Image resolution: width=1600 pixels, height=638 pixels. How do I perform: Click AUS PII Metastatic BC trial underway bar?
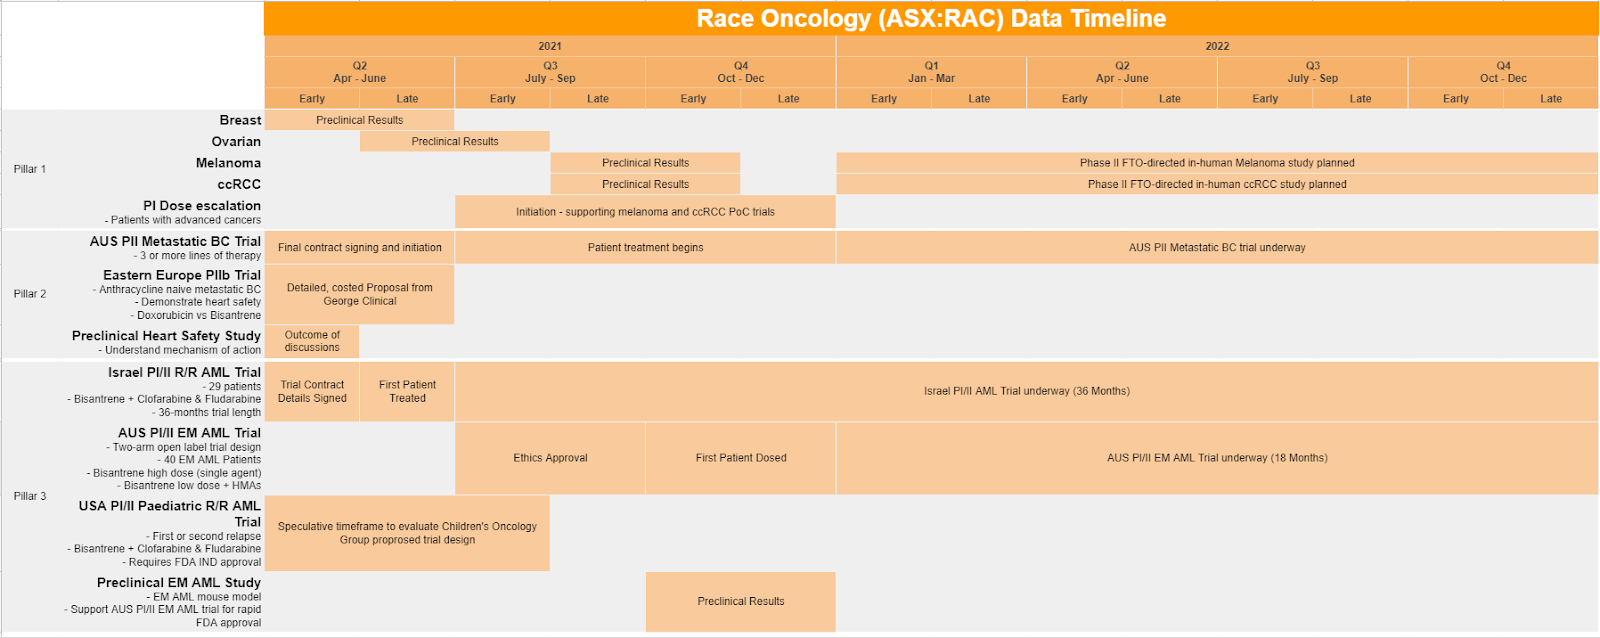[x=1217, y=247]
